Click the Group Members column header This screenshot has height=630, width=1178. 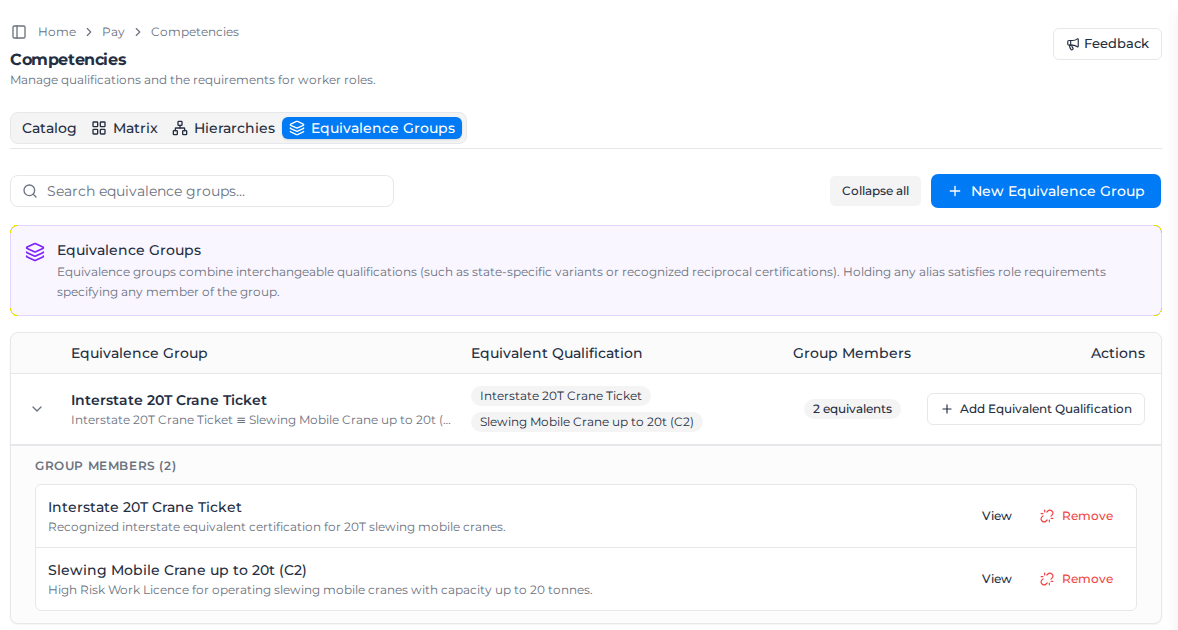coord(852,354)
